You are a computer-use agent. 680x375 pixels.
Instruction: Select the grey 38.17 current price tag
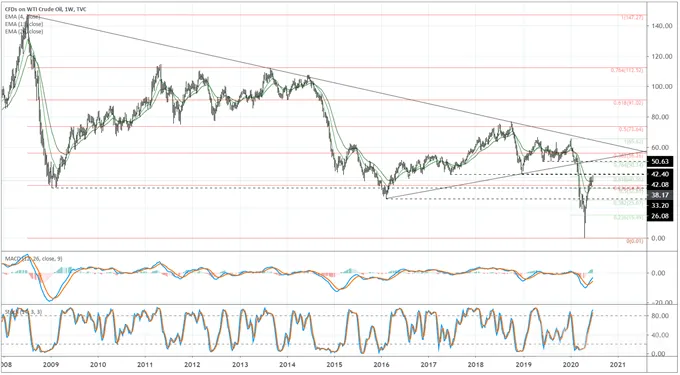[x=660, y=195]
